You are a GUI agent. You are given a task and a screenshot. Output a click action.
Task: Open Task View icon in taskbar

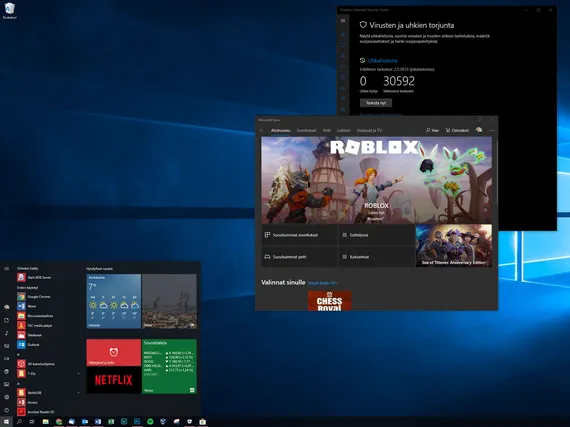[32, 422]
